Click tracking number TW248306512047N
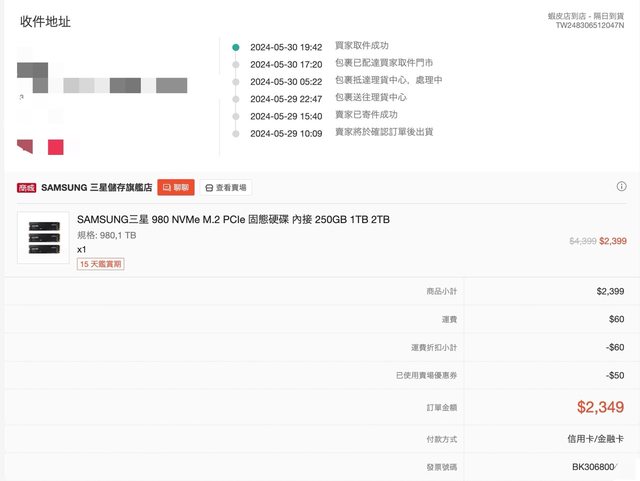640x481 pixels. click(590, 27)
